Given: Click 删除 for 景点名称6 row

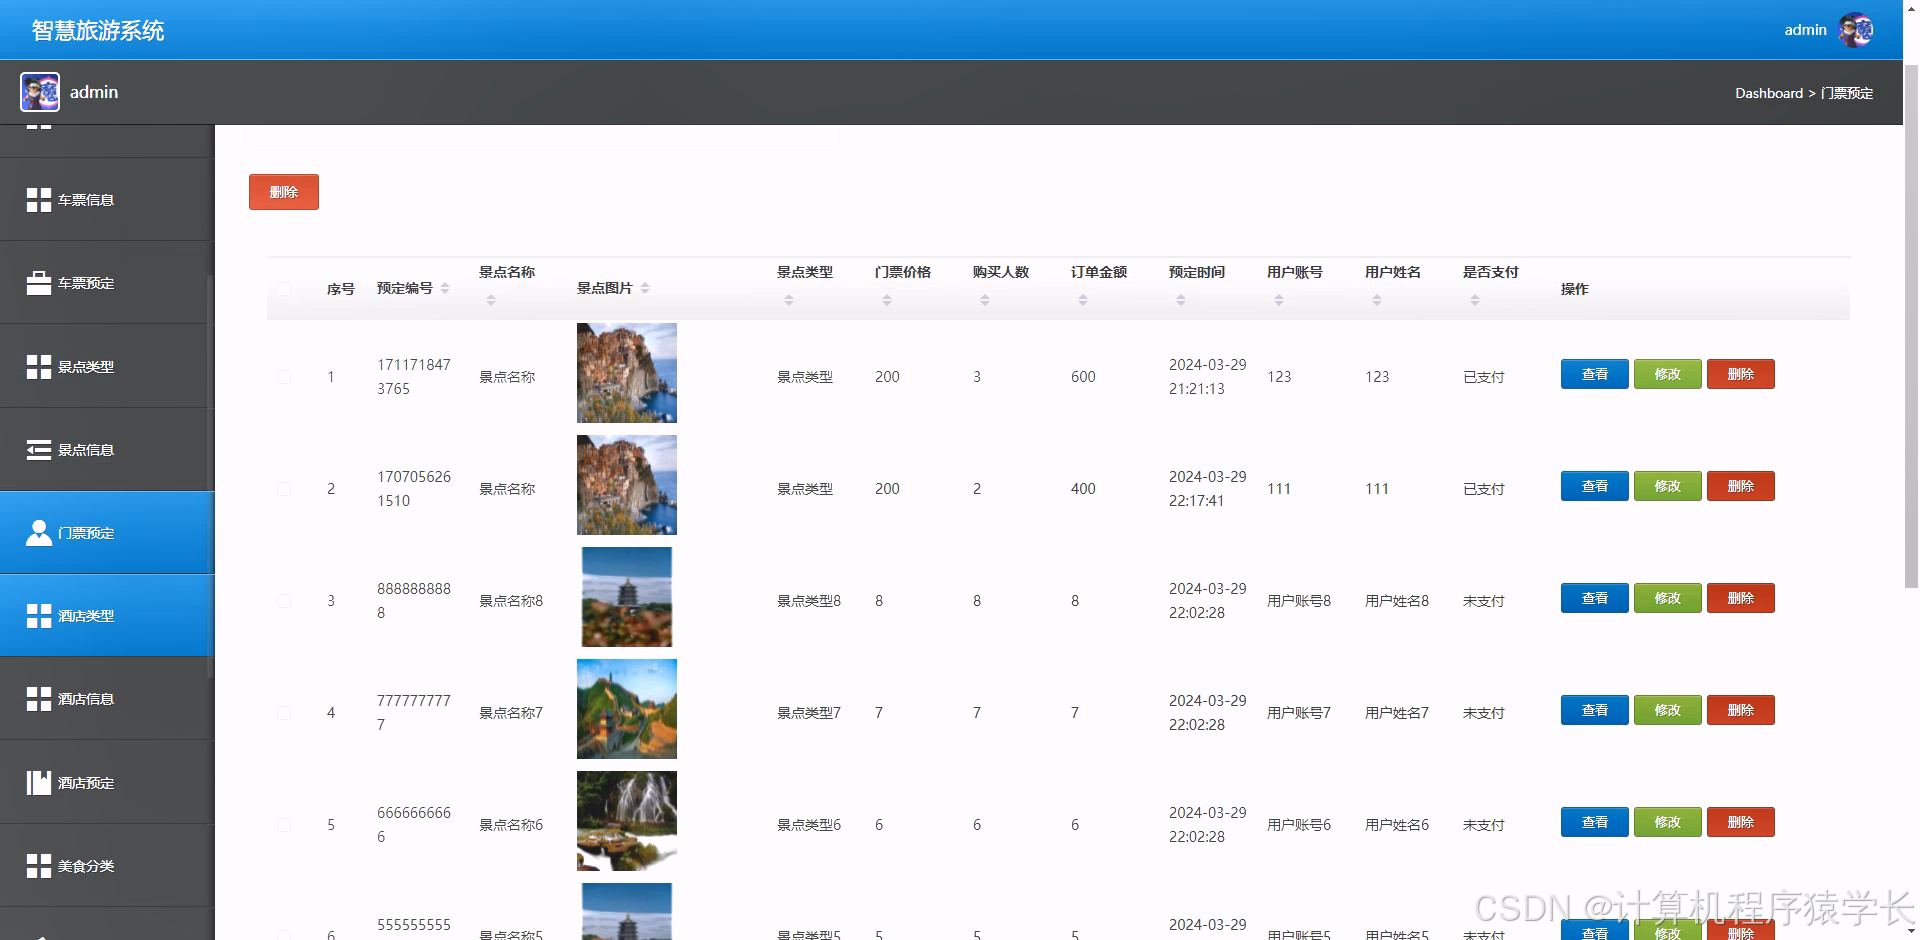Looking at the screenshot, I should coord(1741,822).
